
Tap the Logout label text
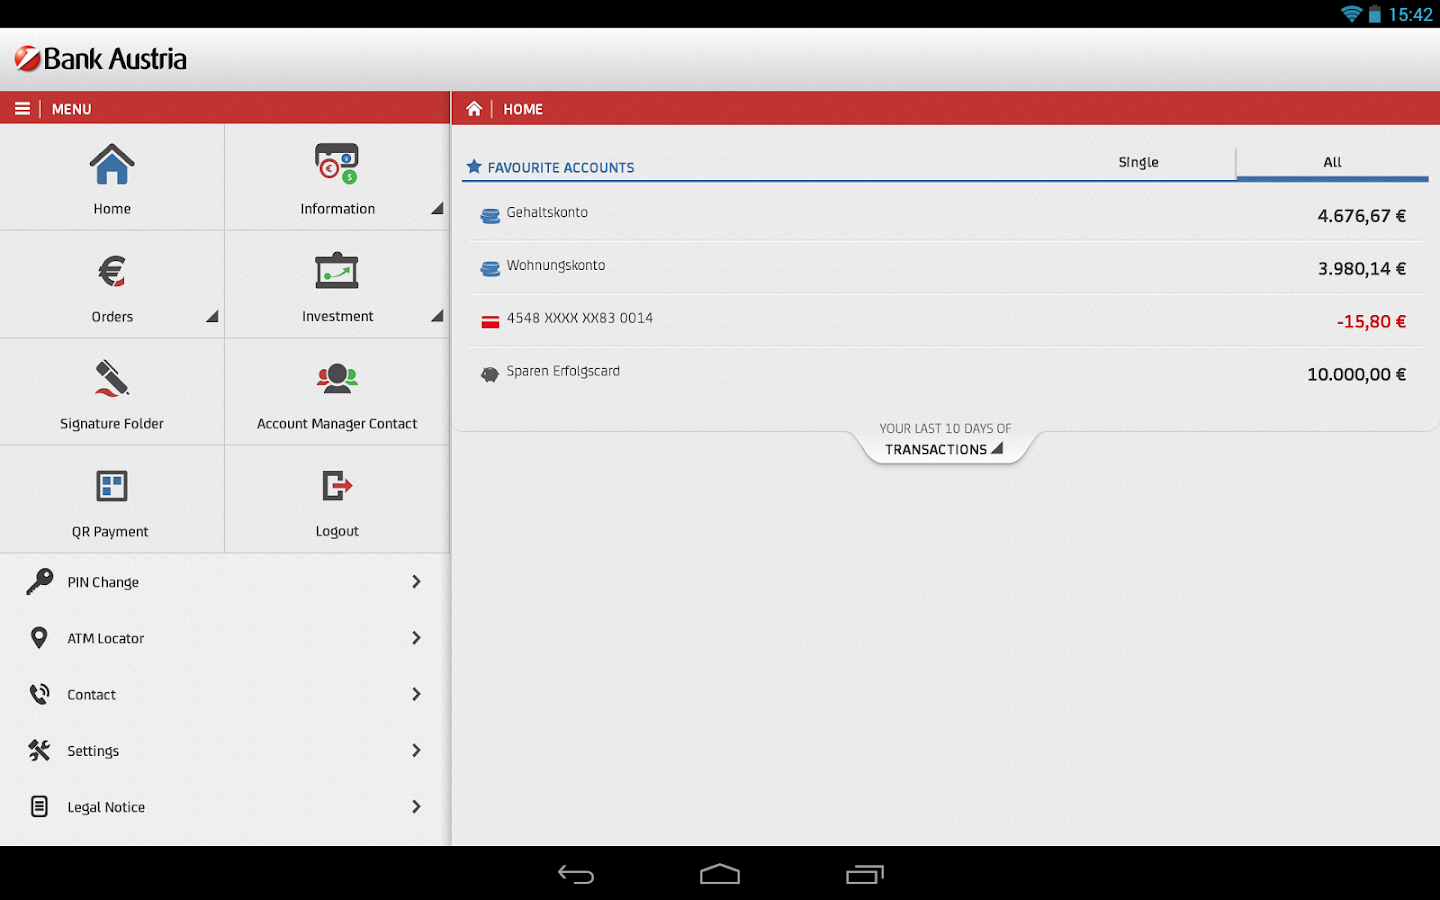337,532
